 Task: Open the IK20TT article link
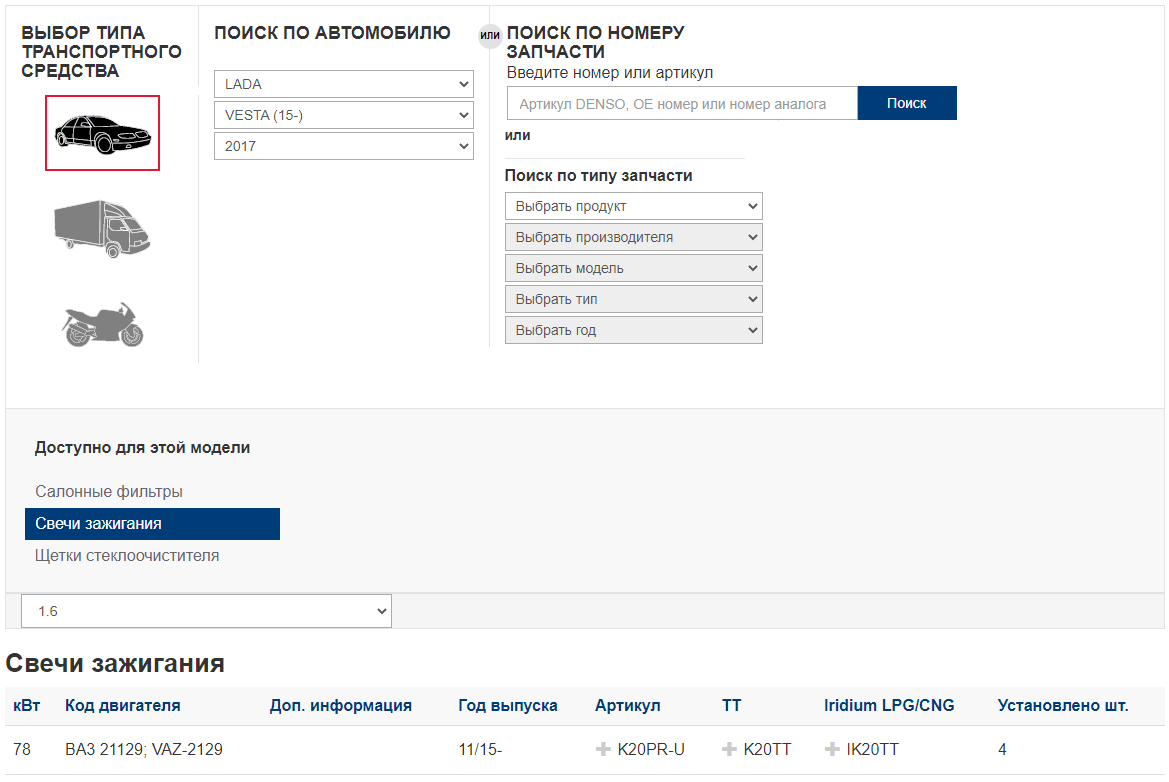[x=872, y=749]
